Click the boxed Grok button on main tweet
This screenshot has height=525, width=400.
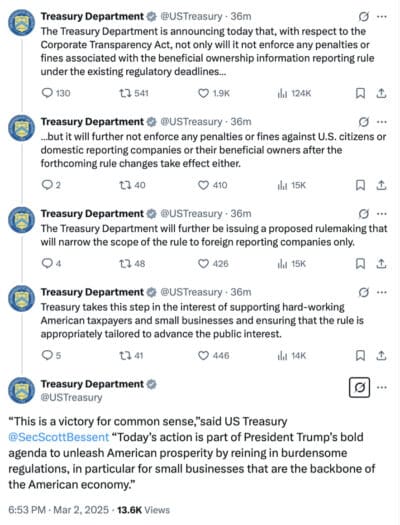pos(359,387)
